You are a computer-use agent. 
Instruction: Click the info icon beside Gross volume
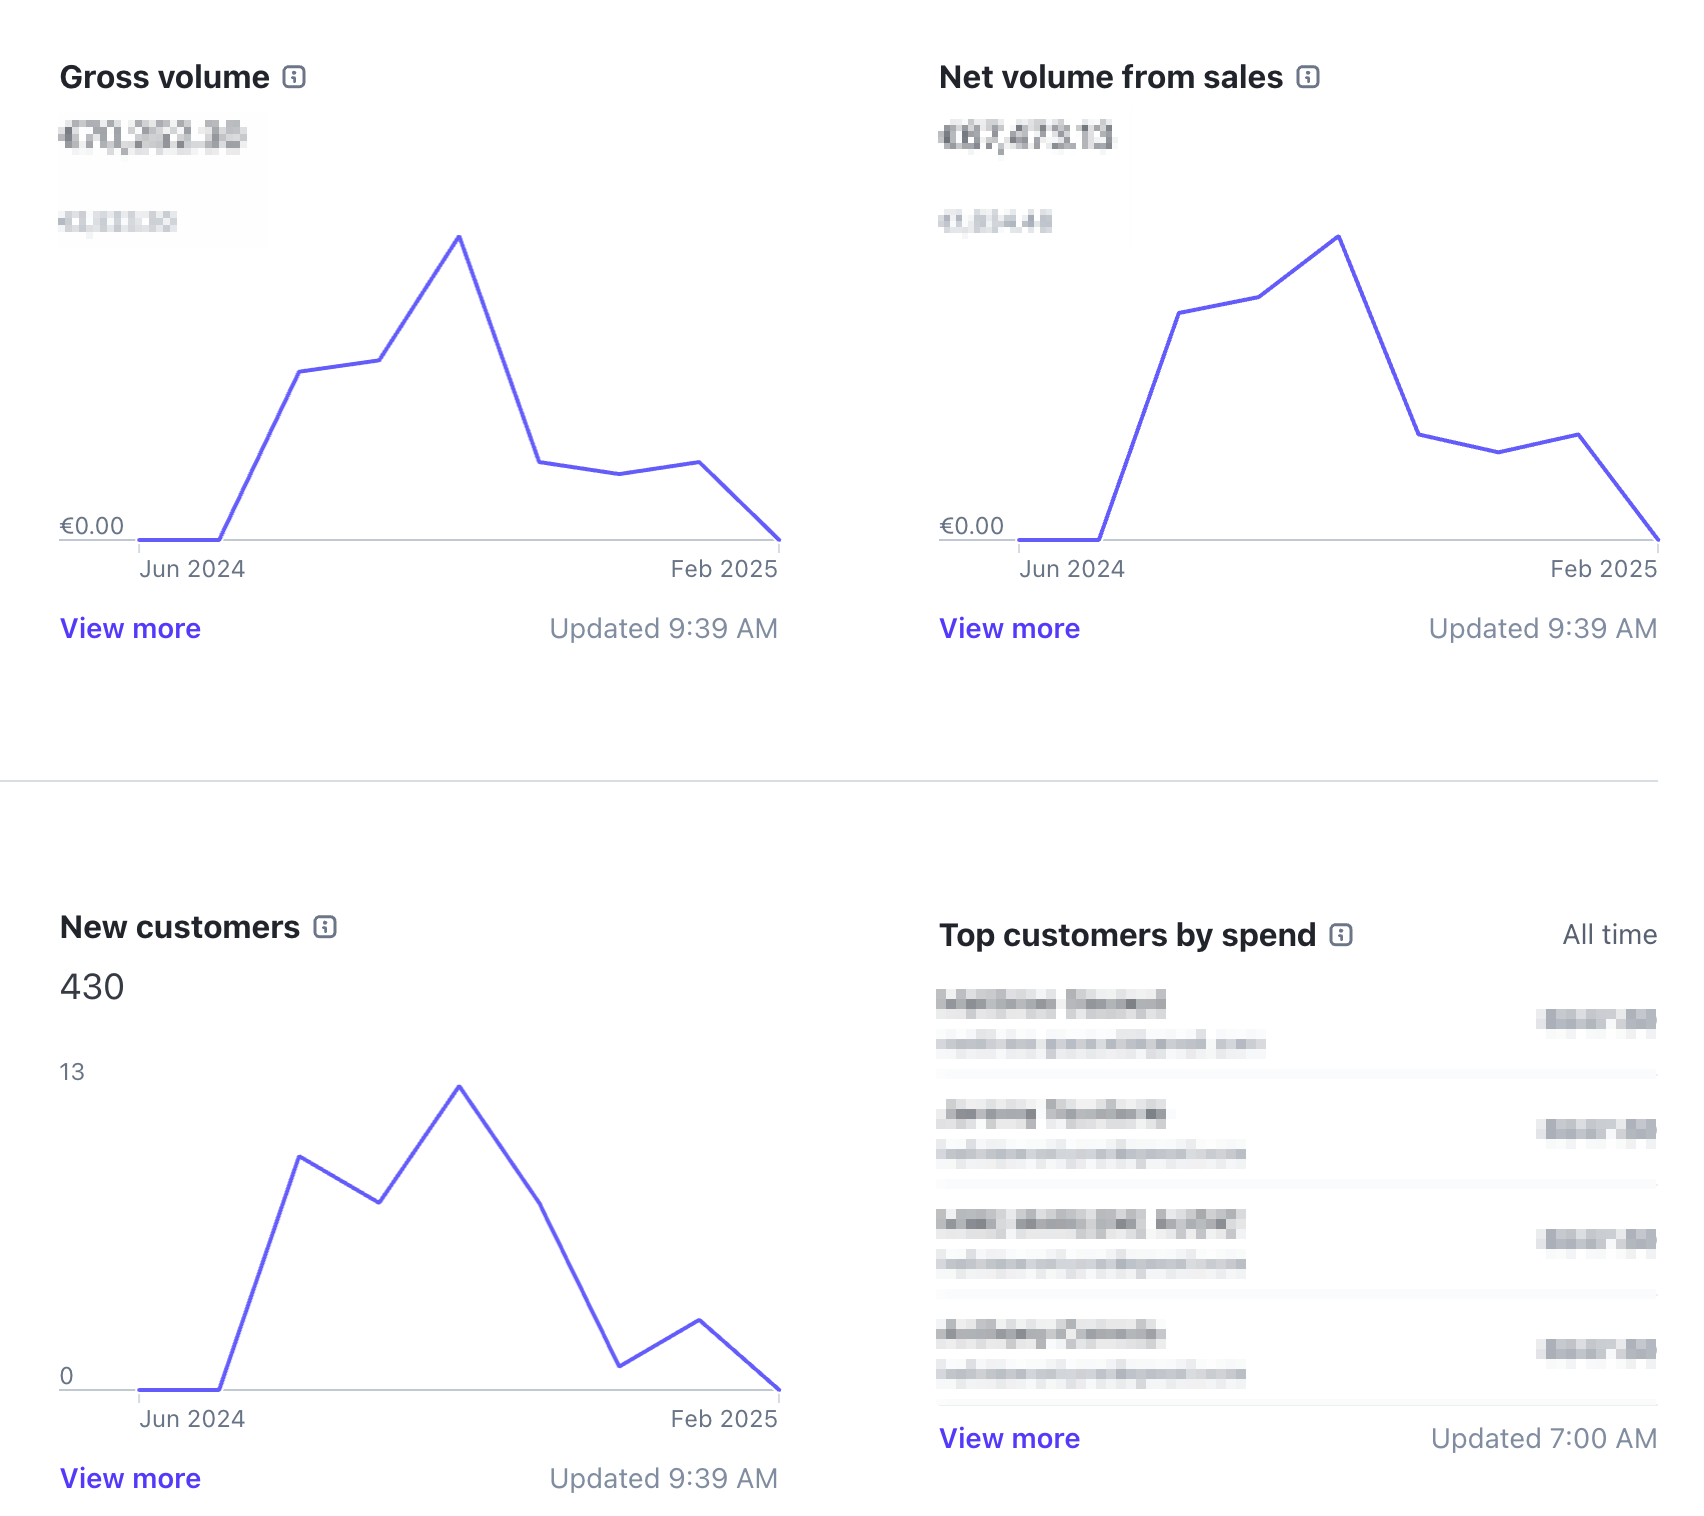tap(294, 77)
